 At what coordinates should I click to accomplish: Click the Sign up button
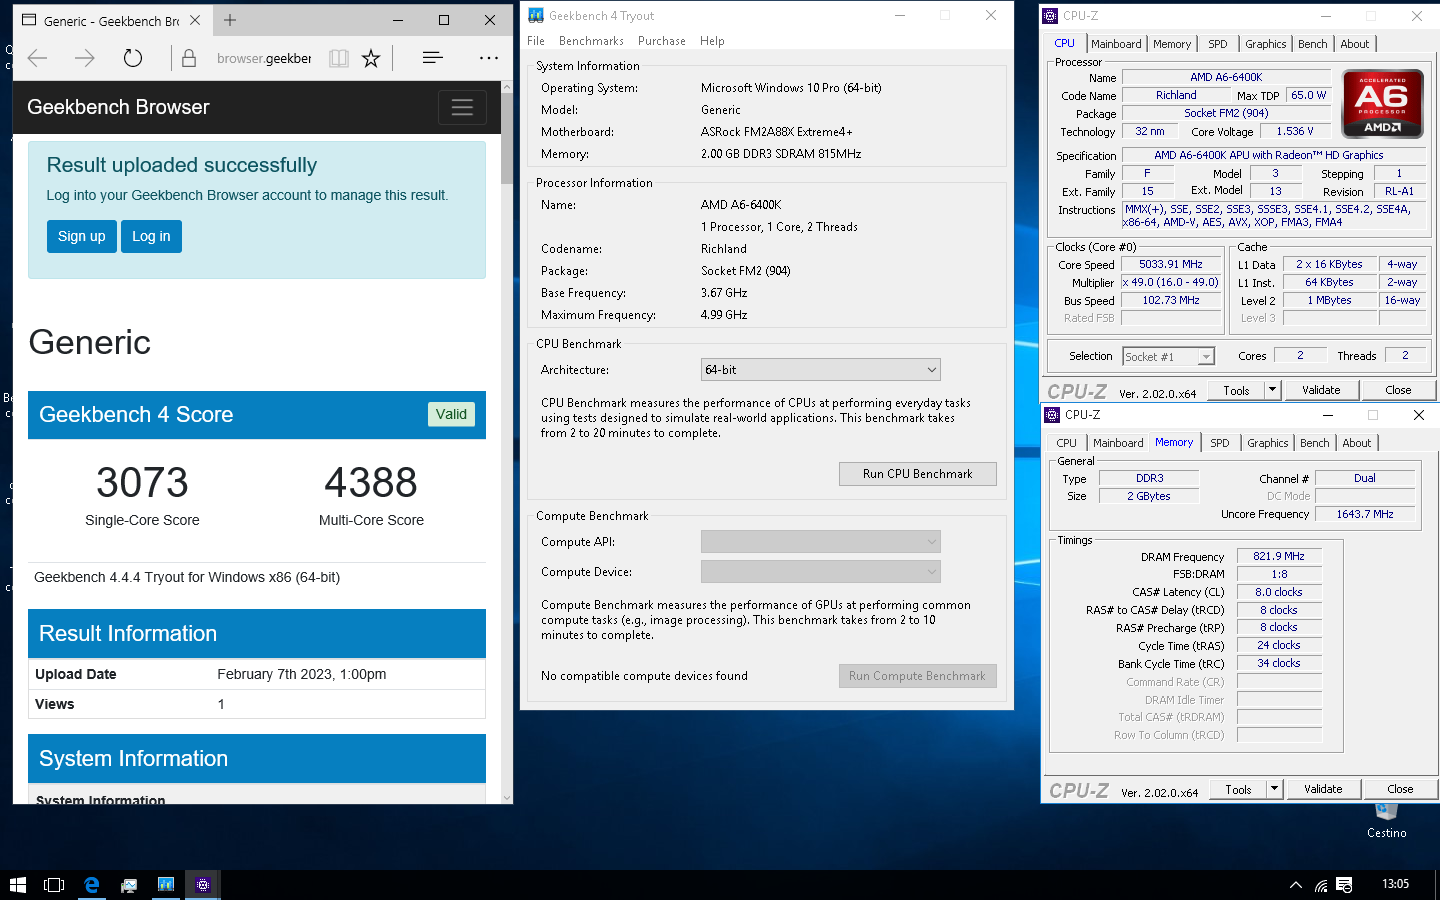[82, 236]
